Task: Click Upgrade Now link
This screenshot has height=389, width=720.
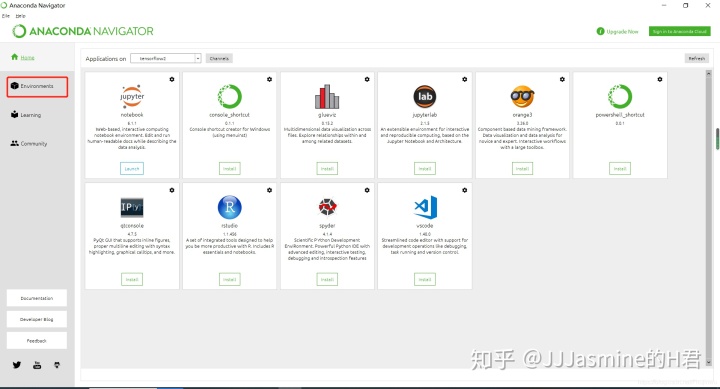Action: (618, 31)
